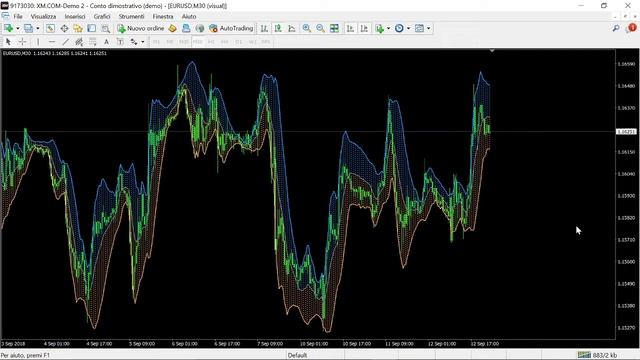Open the Visualizza menu
640x360 pixels.
pyautogui.click(x=43, y=16)
